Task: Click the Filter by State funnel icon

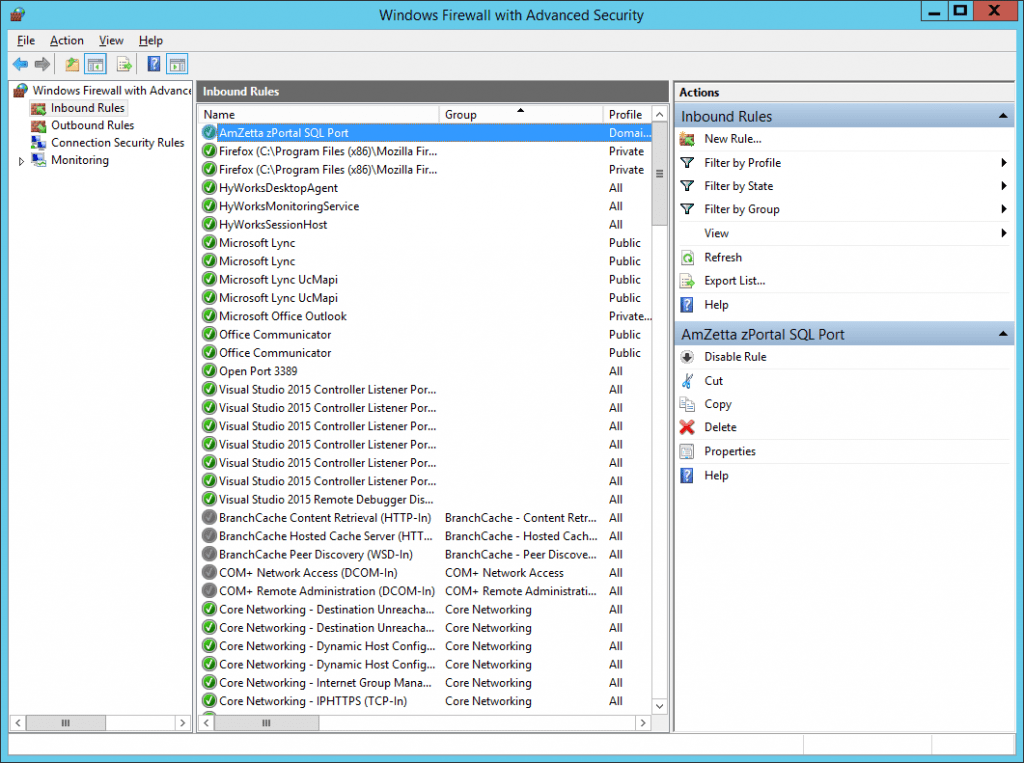Action: point(687,186)
